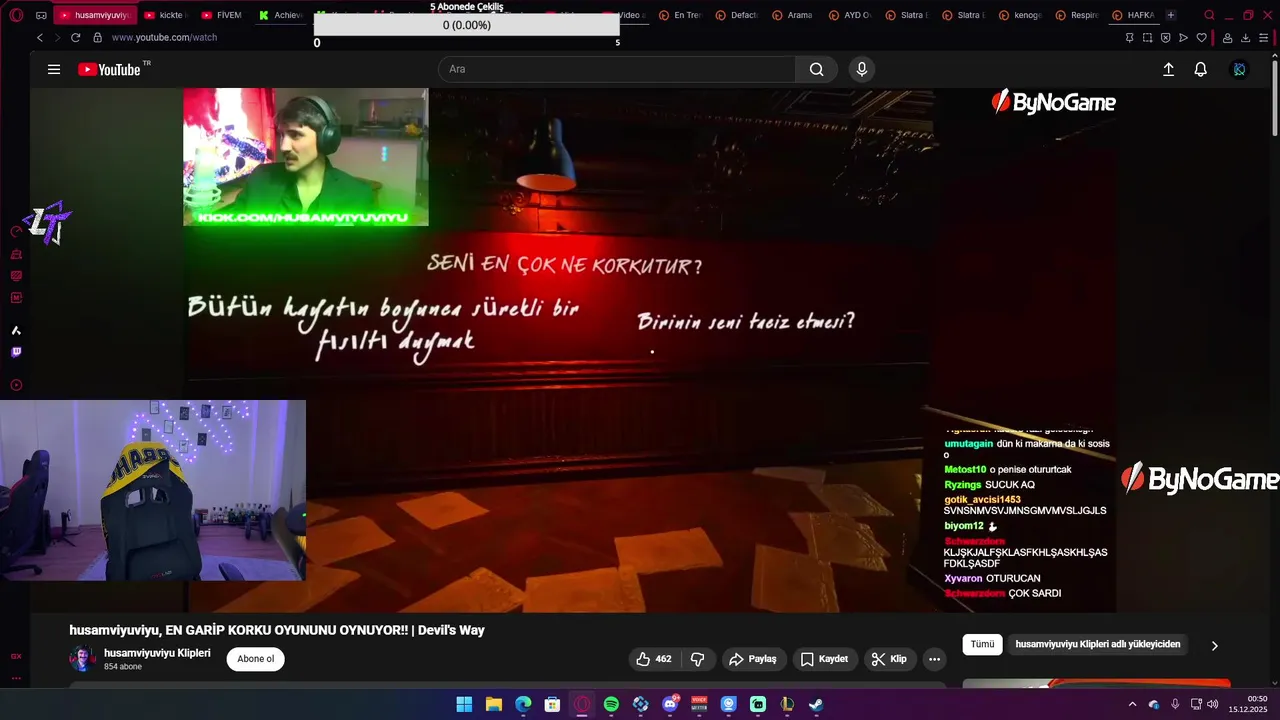Viewport: 1280px width, 720px height.
Task: Open the channel avatar beside Klipleri
Action: click(81, 659)
